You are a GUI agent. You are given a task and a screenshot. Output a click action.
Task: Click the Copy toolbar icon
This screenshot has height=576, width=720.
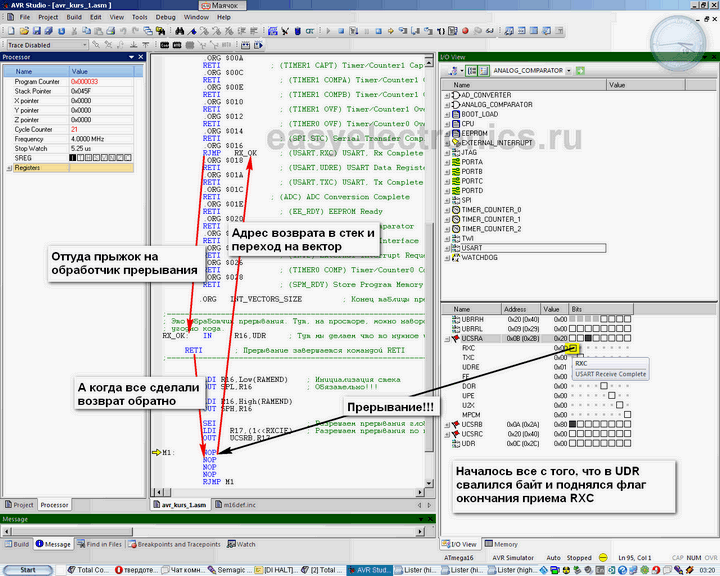(x=86, y=31)
